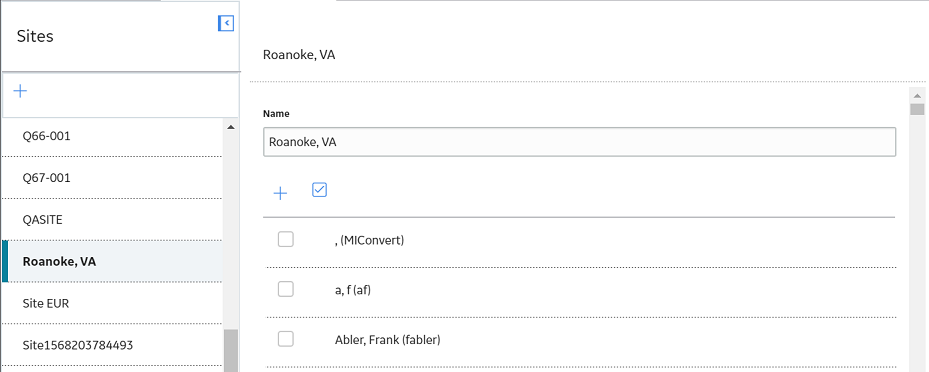
Task: Add a new site with plus icon
Action: pos(20,91)
